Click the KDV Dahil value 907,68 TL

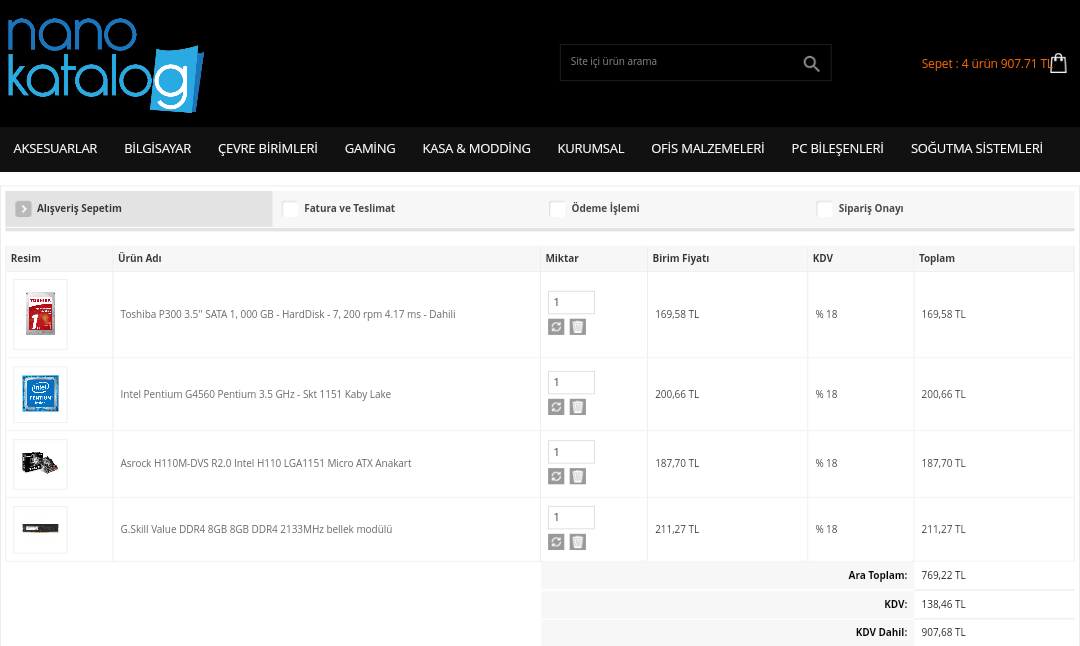tap(944, 632)
